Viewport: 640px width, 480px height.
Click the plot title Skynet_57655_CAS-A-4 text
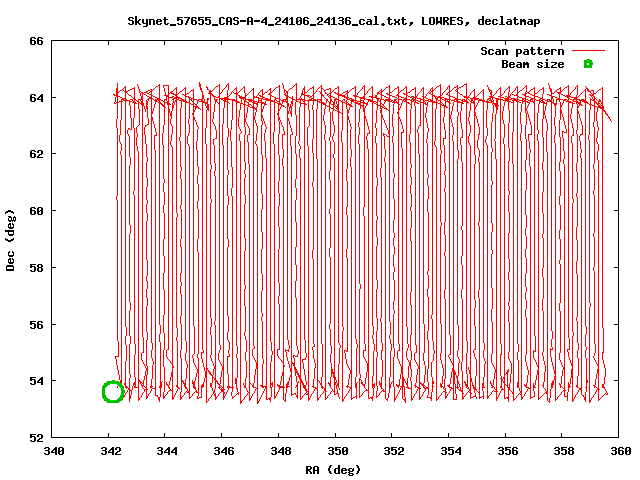click(334, 21)
